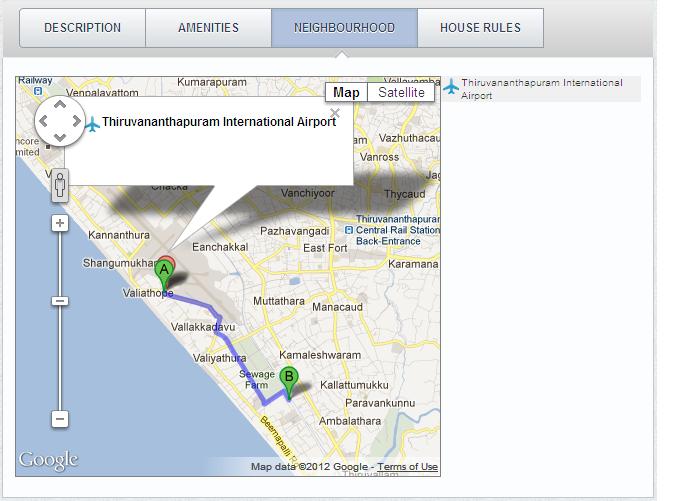The image size is (696, 501).
Task: Click the East Fort map label
Action: pyautogui.click(x=325, y=248)
